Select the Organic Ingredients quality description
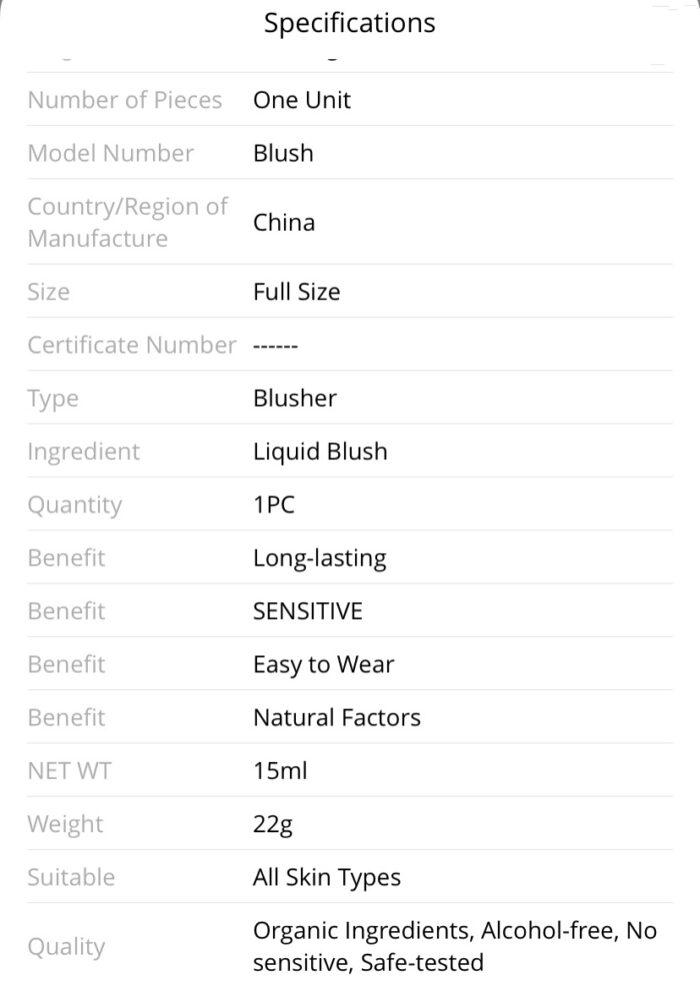This screenshot has width=700, height=986. click(x=455, y=946)
